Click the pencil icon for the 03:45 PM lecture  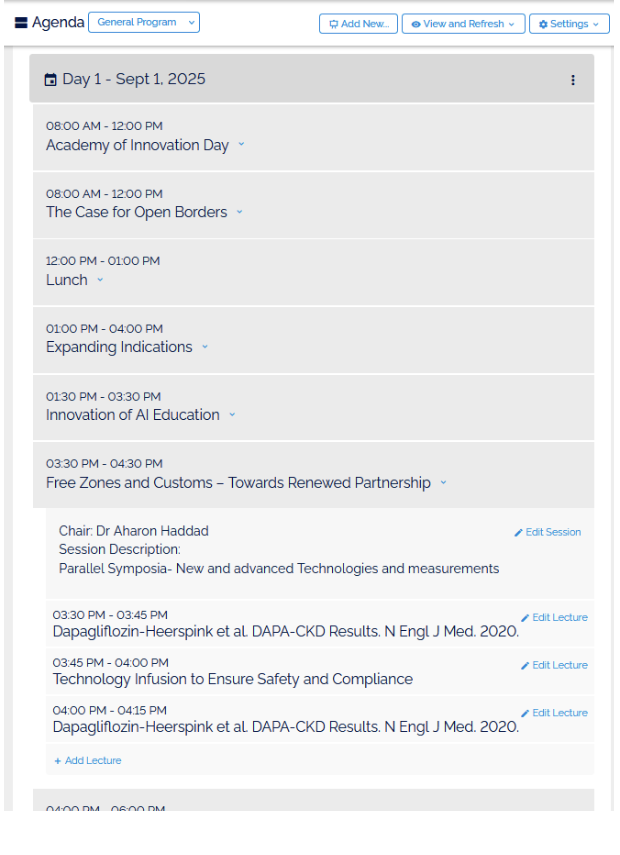tap(525, 666)
